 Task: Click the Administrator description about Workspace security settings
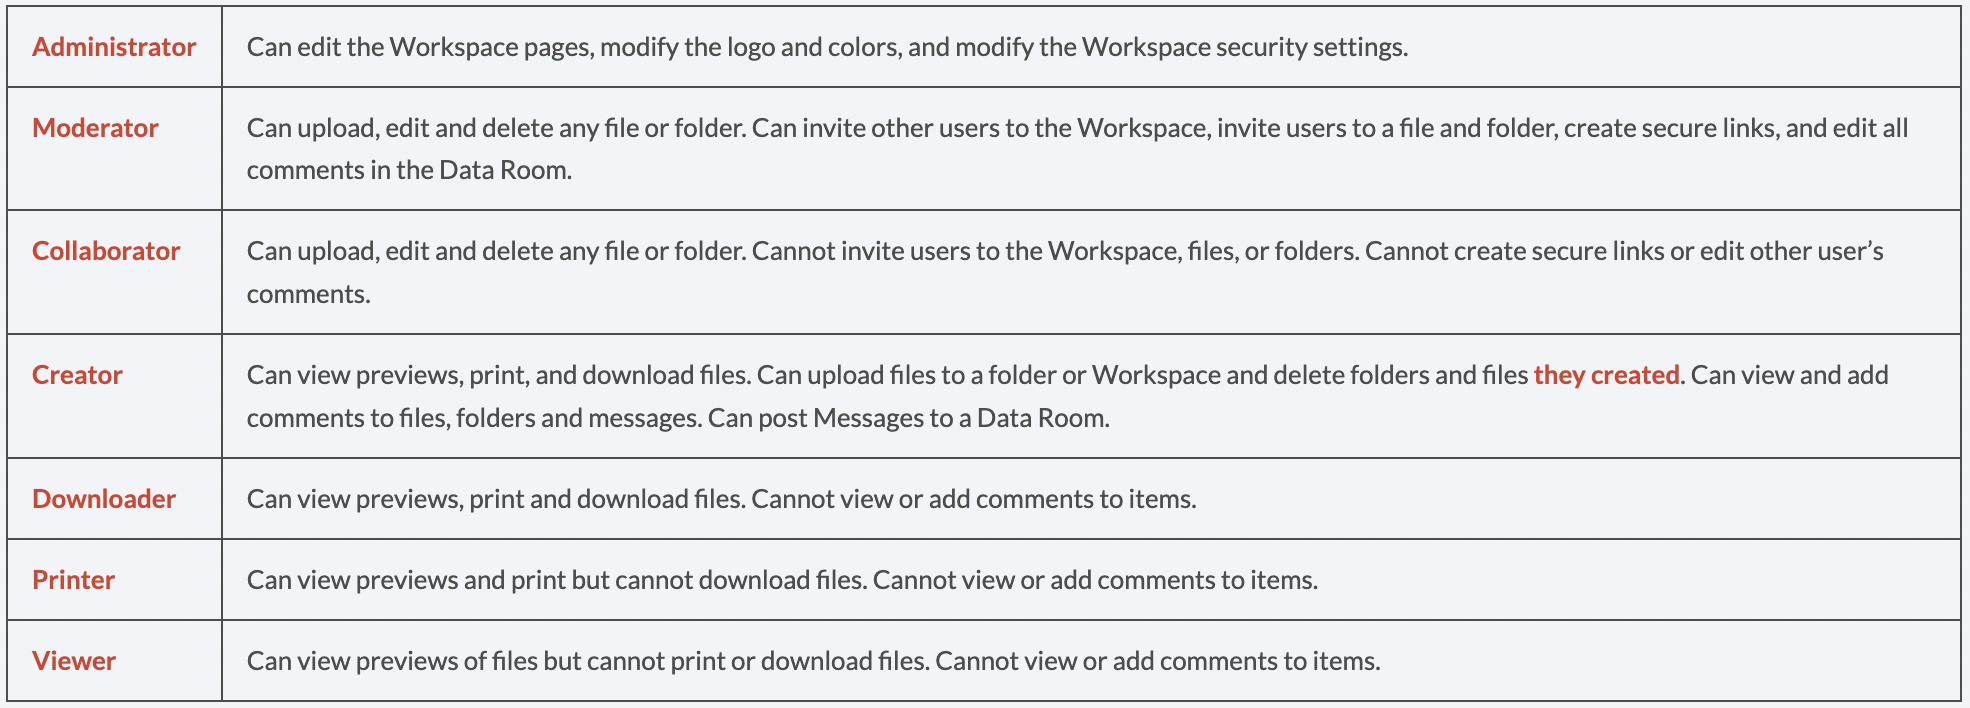pyautogui.click(x=827, y=47)
